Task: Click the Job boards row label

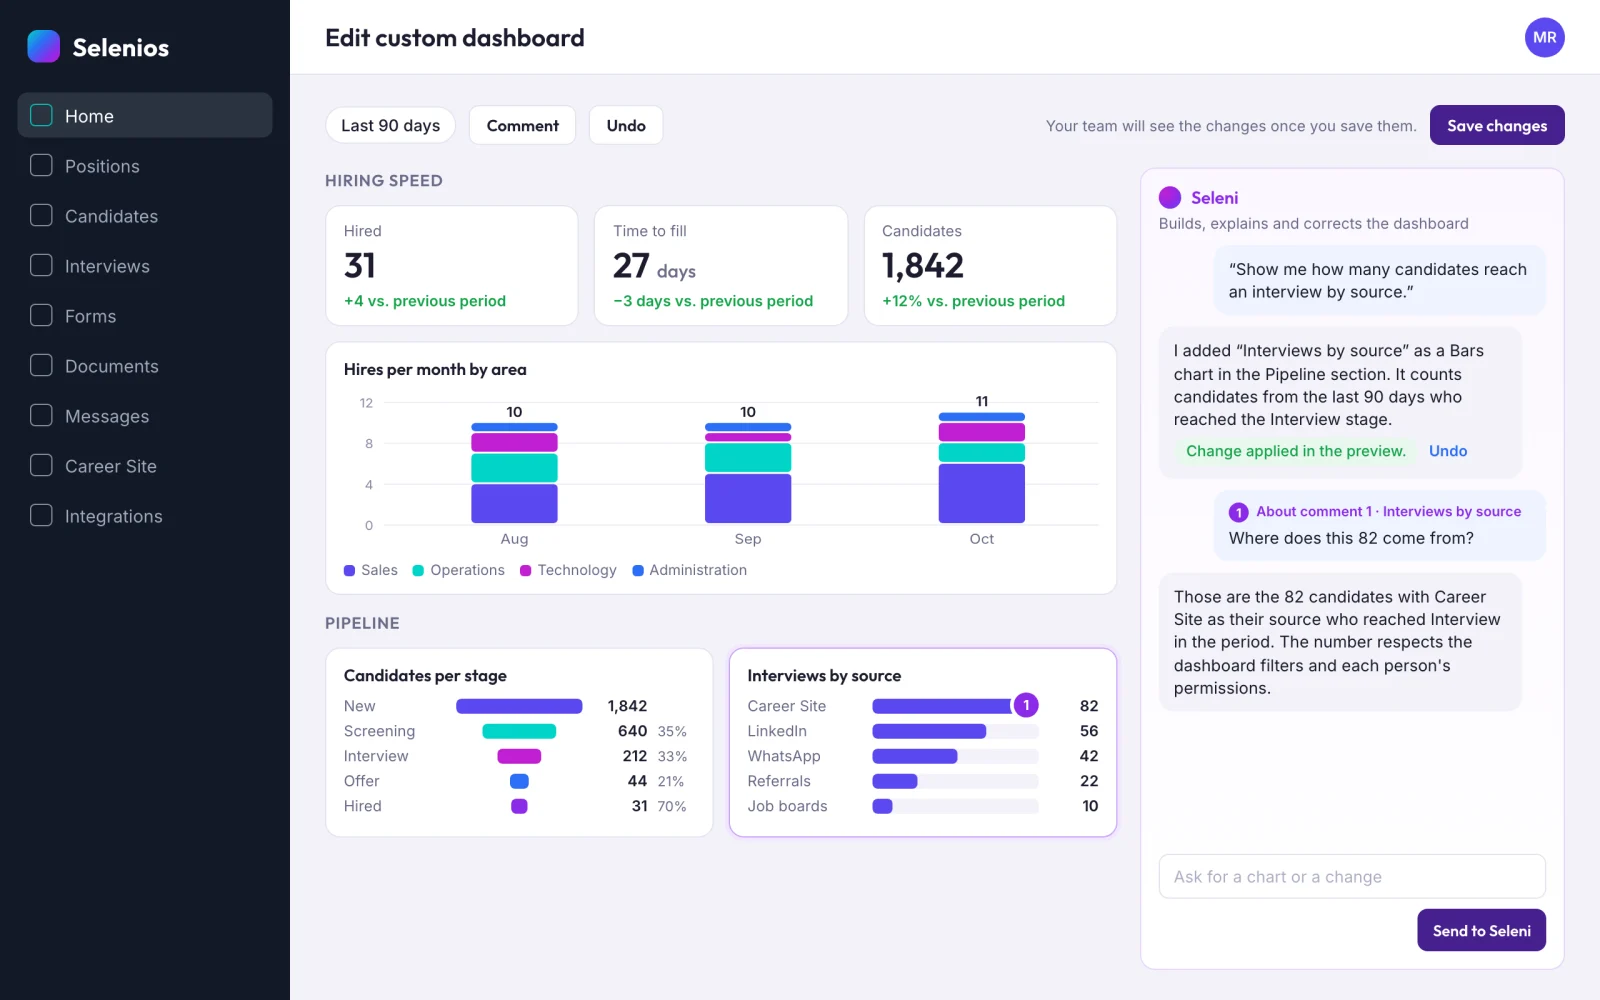Action: point(787,806)
